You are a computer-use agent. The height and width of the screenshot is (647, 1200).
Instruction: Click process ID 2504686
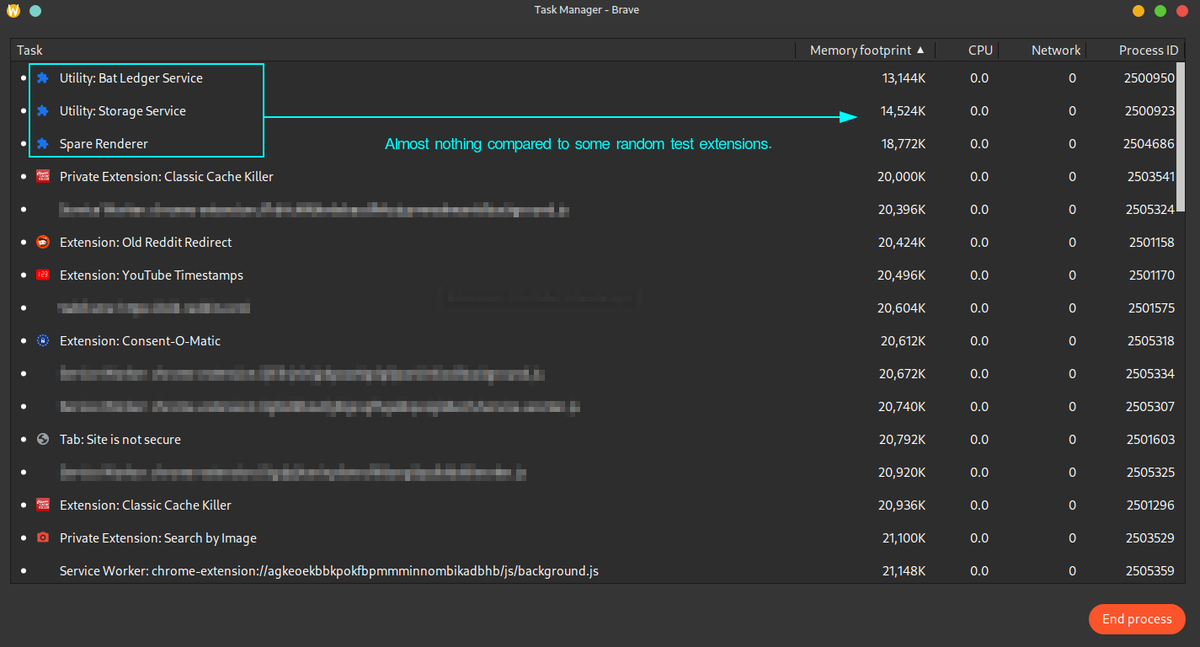click(1150, 144)
